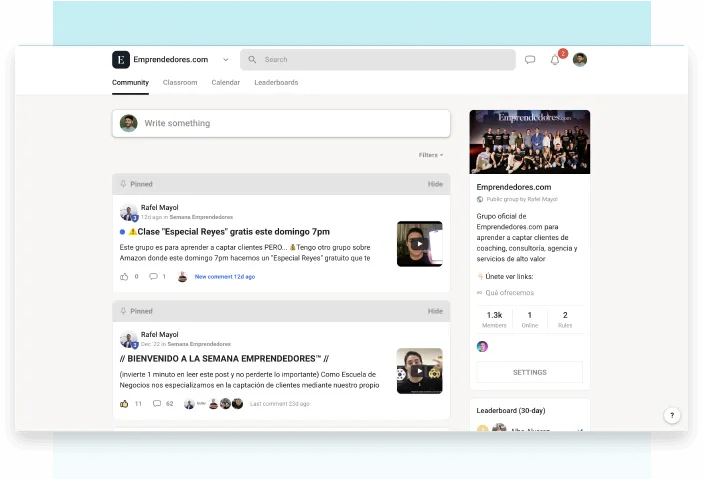The width and height of the screenshot is (704, 479).
Task: Open the profile avatar in header
Action: pos(580,60)
